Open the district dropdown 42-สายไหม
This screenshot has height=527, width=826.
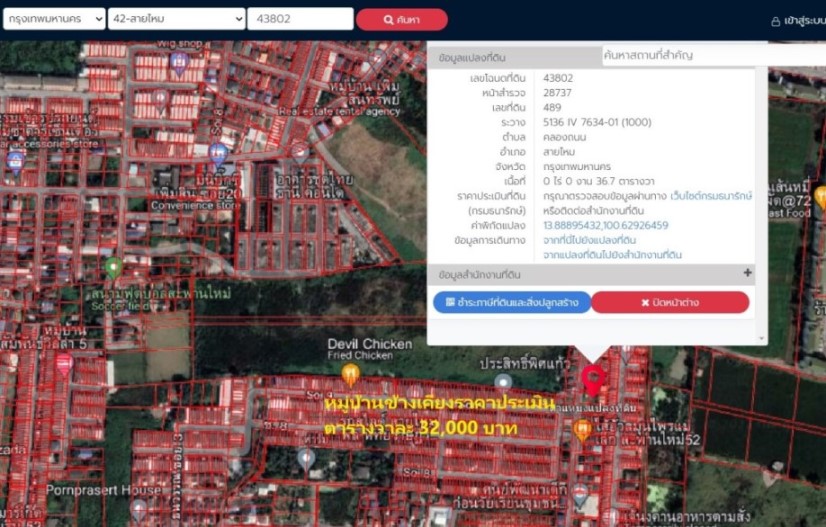point(176,19)
